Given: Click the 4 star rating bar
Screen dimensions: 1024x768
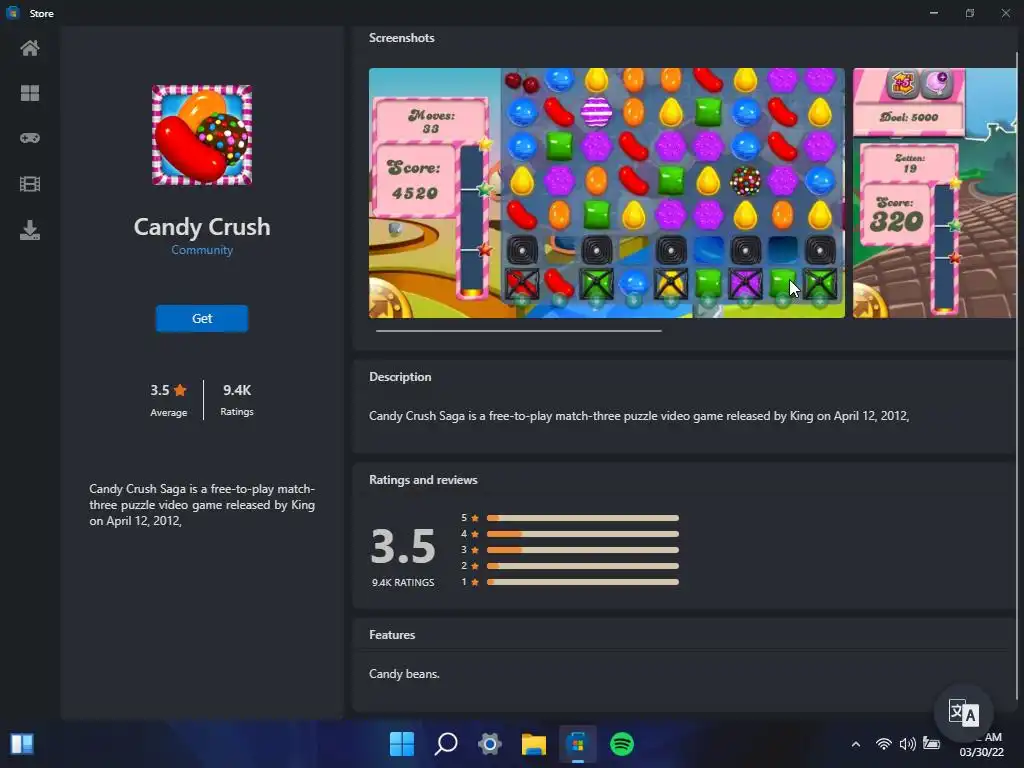Looking at the screenshot, I should [583, 534].
